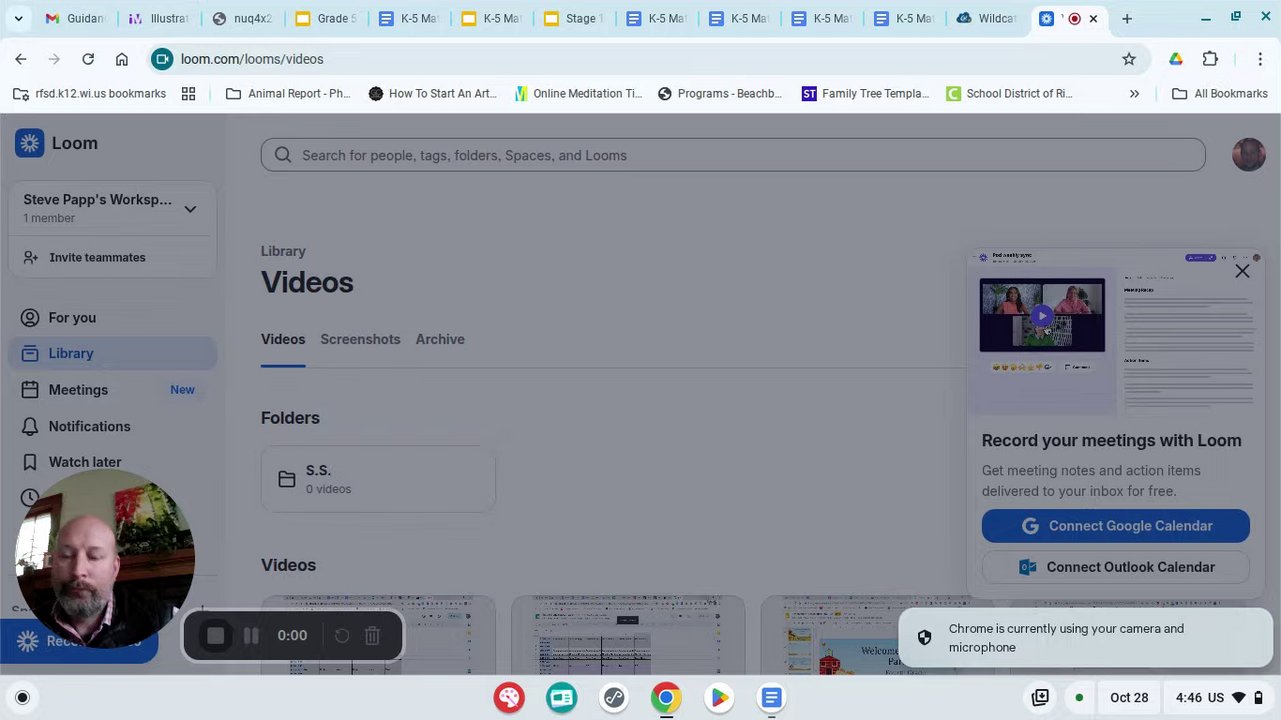
Task: Open the rfsd.k12.wi.us bookmarks folder
Action: [x=89, y=94]
